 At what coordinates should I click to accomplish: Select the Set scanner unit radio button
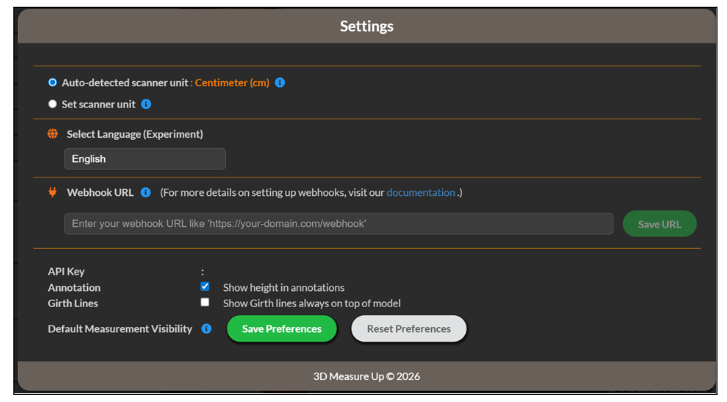pyautogui.click(x=52, y=104)
